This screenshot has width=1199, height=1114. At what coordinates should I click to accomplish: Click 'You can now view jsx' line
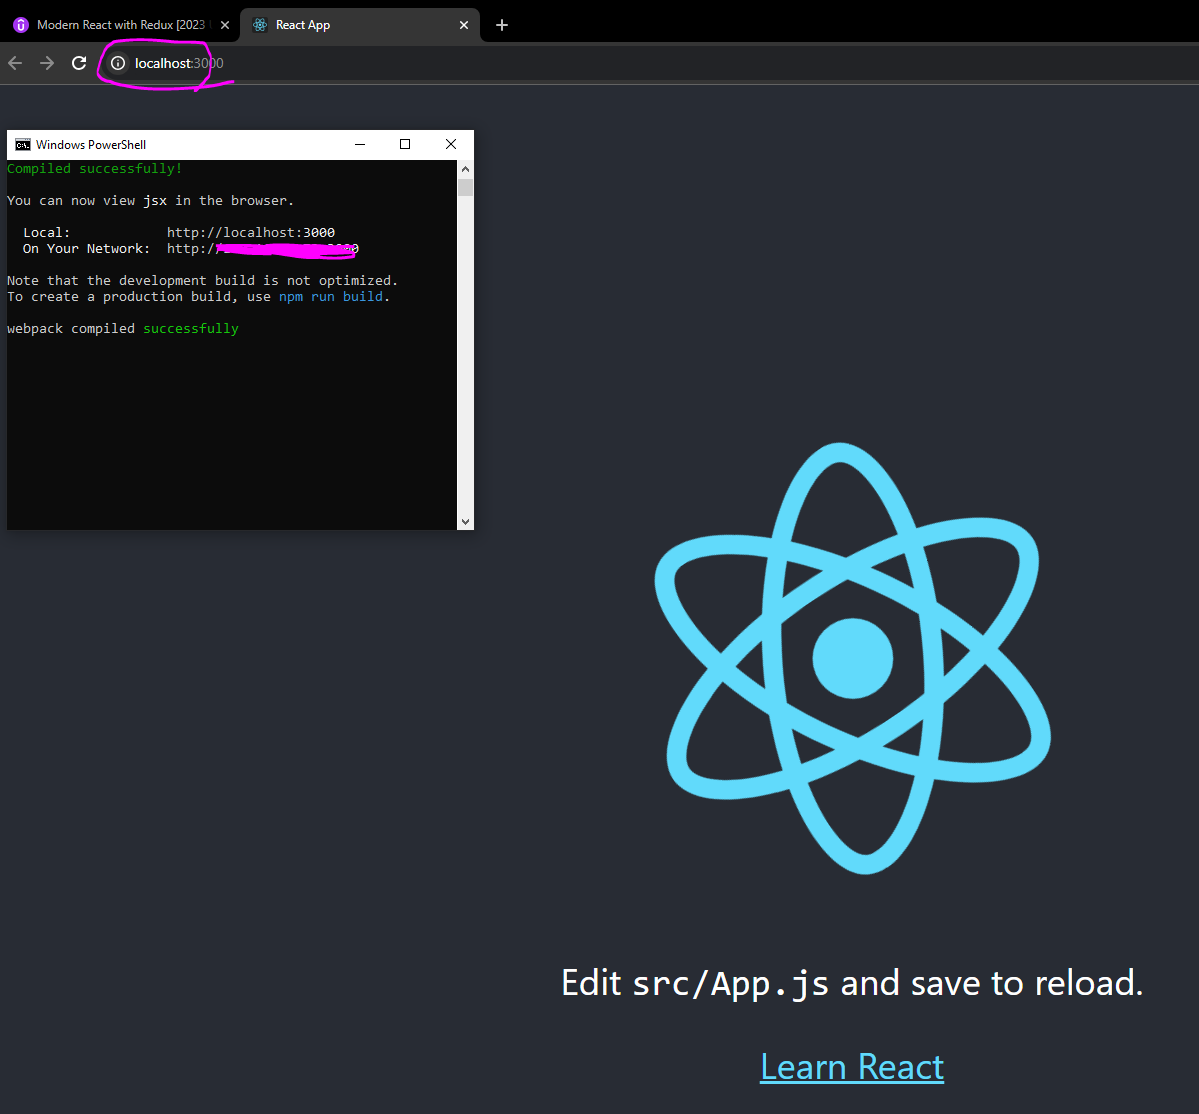(151, 200)
